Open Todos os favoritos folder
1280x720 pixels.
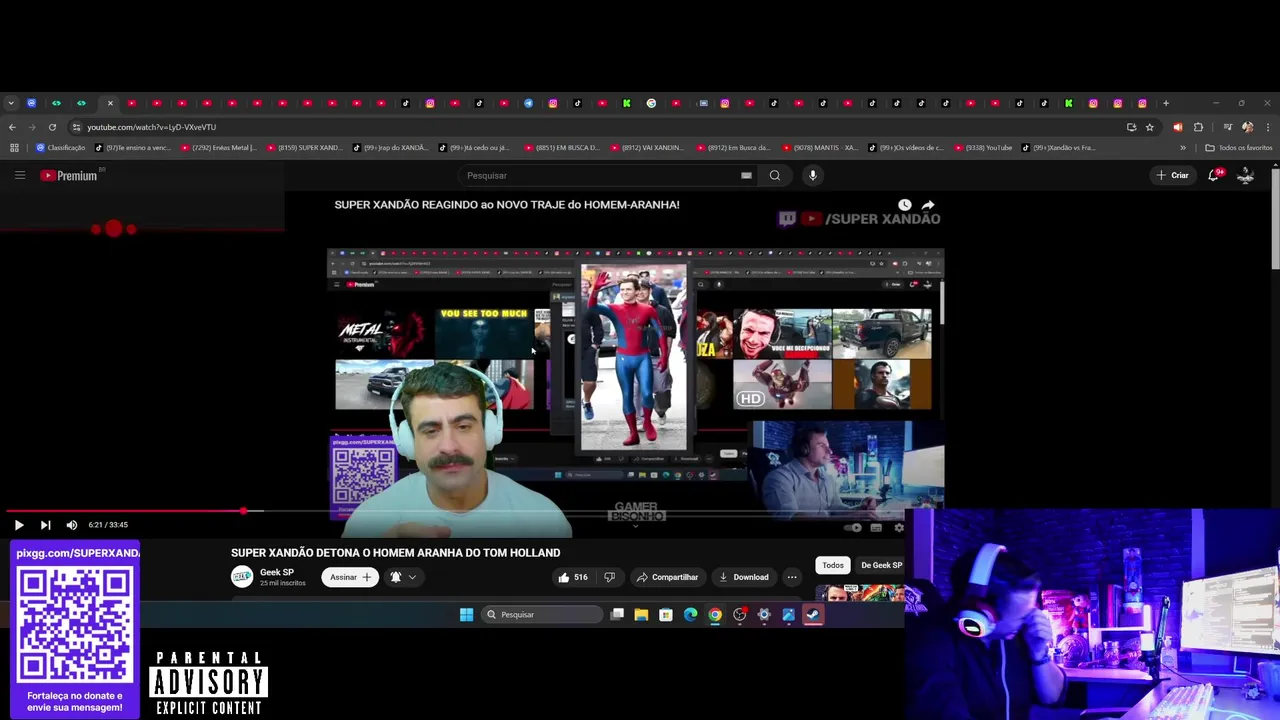click(1239, 148)
